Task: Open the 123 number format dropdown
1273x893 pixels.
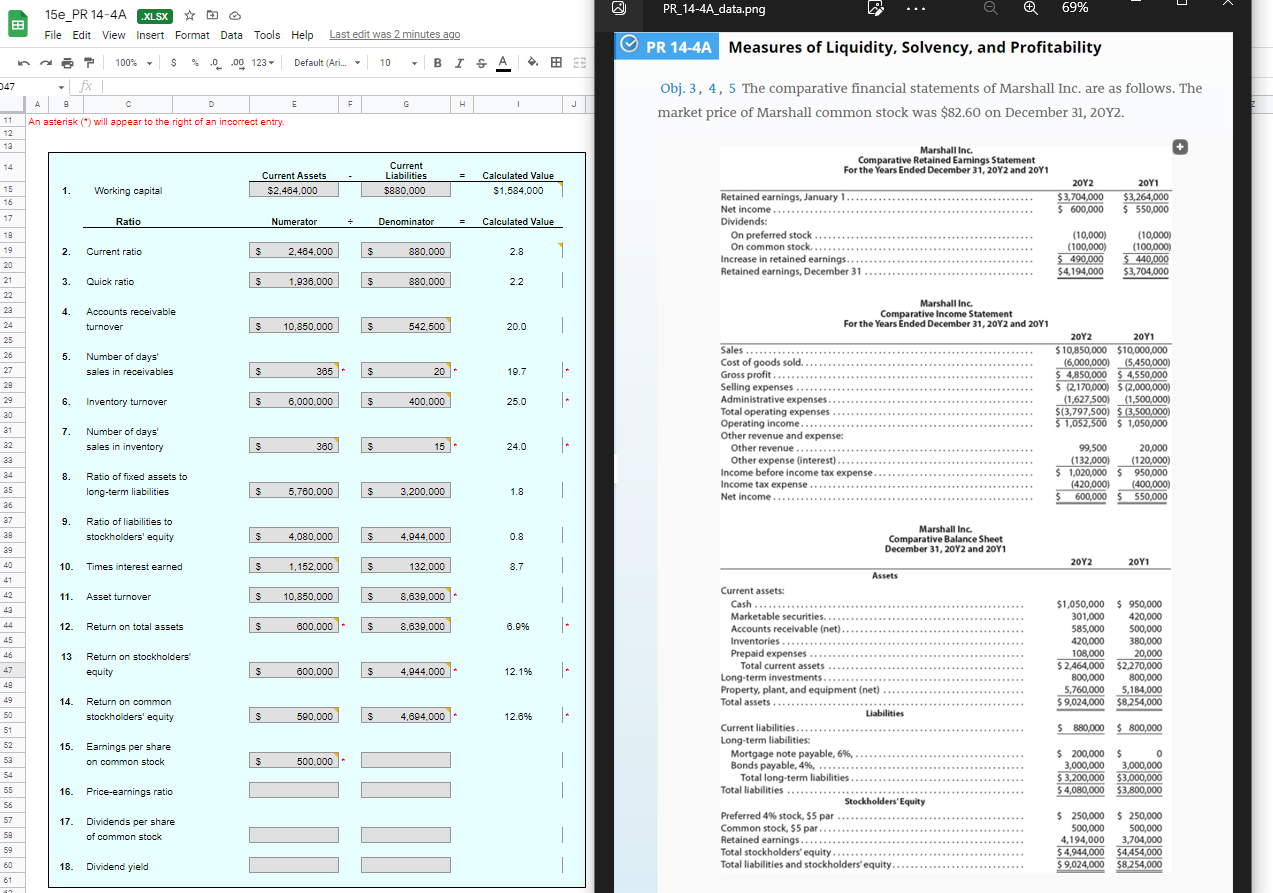Action: click(261, 63)
